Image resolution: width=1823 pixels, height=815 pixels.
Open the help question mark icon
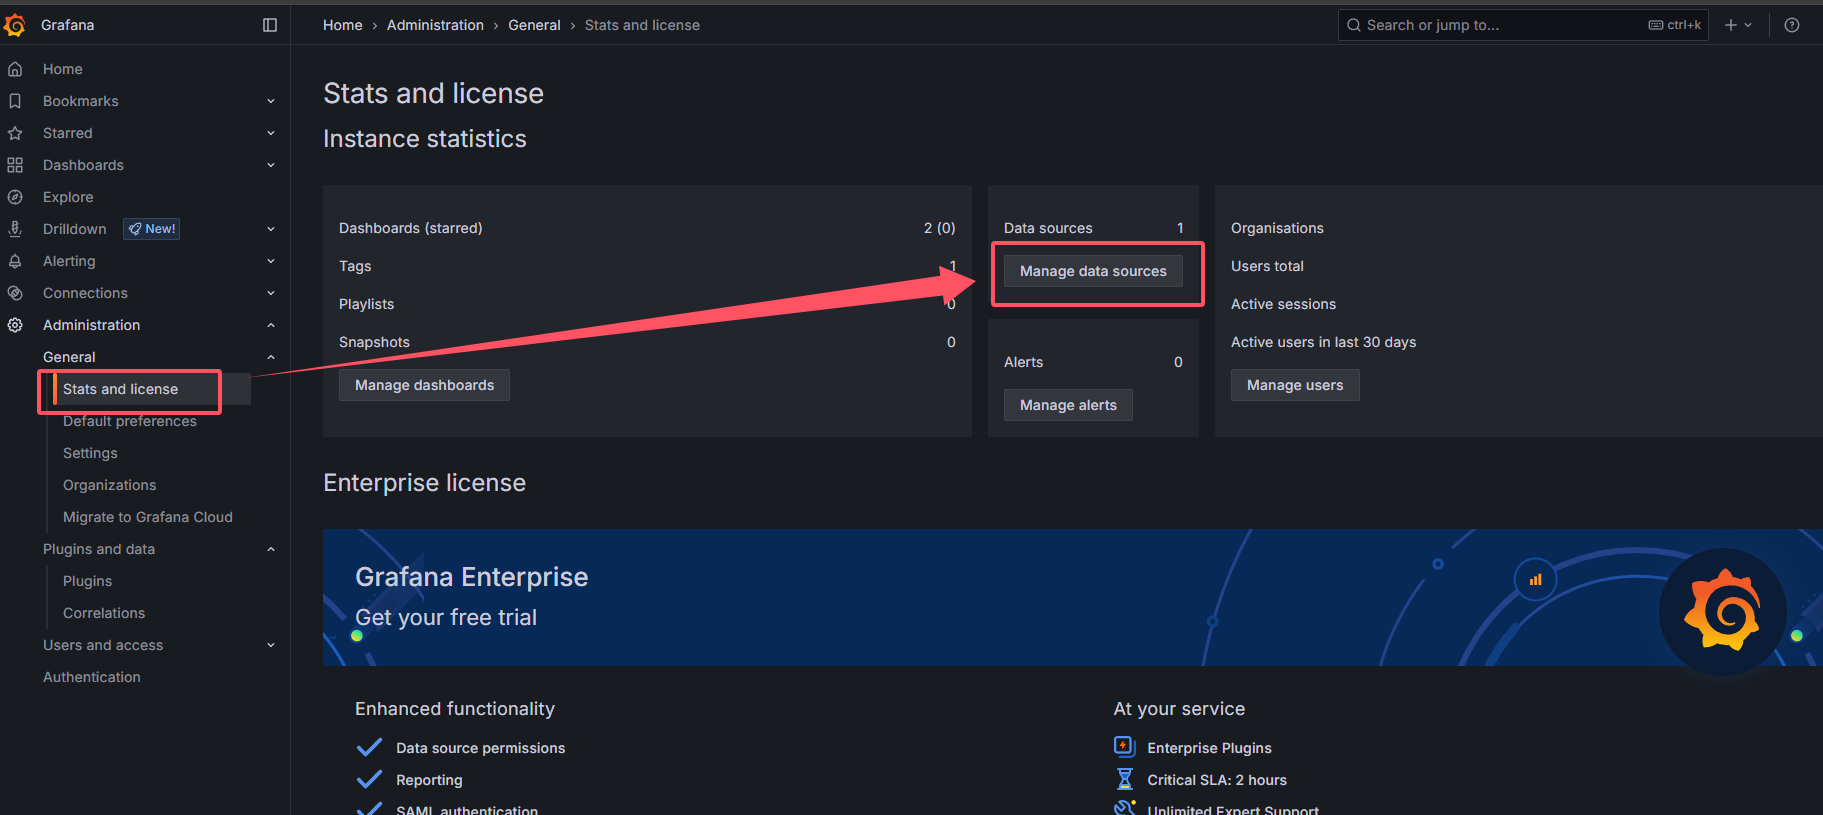tap(1792, 25)
